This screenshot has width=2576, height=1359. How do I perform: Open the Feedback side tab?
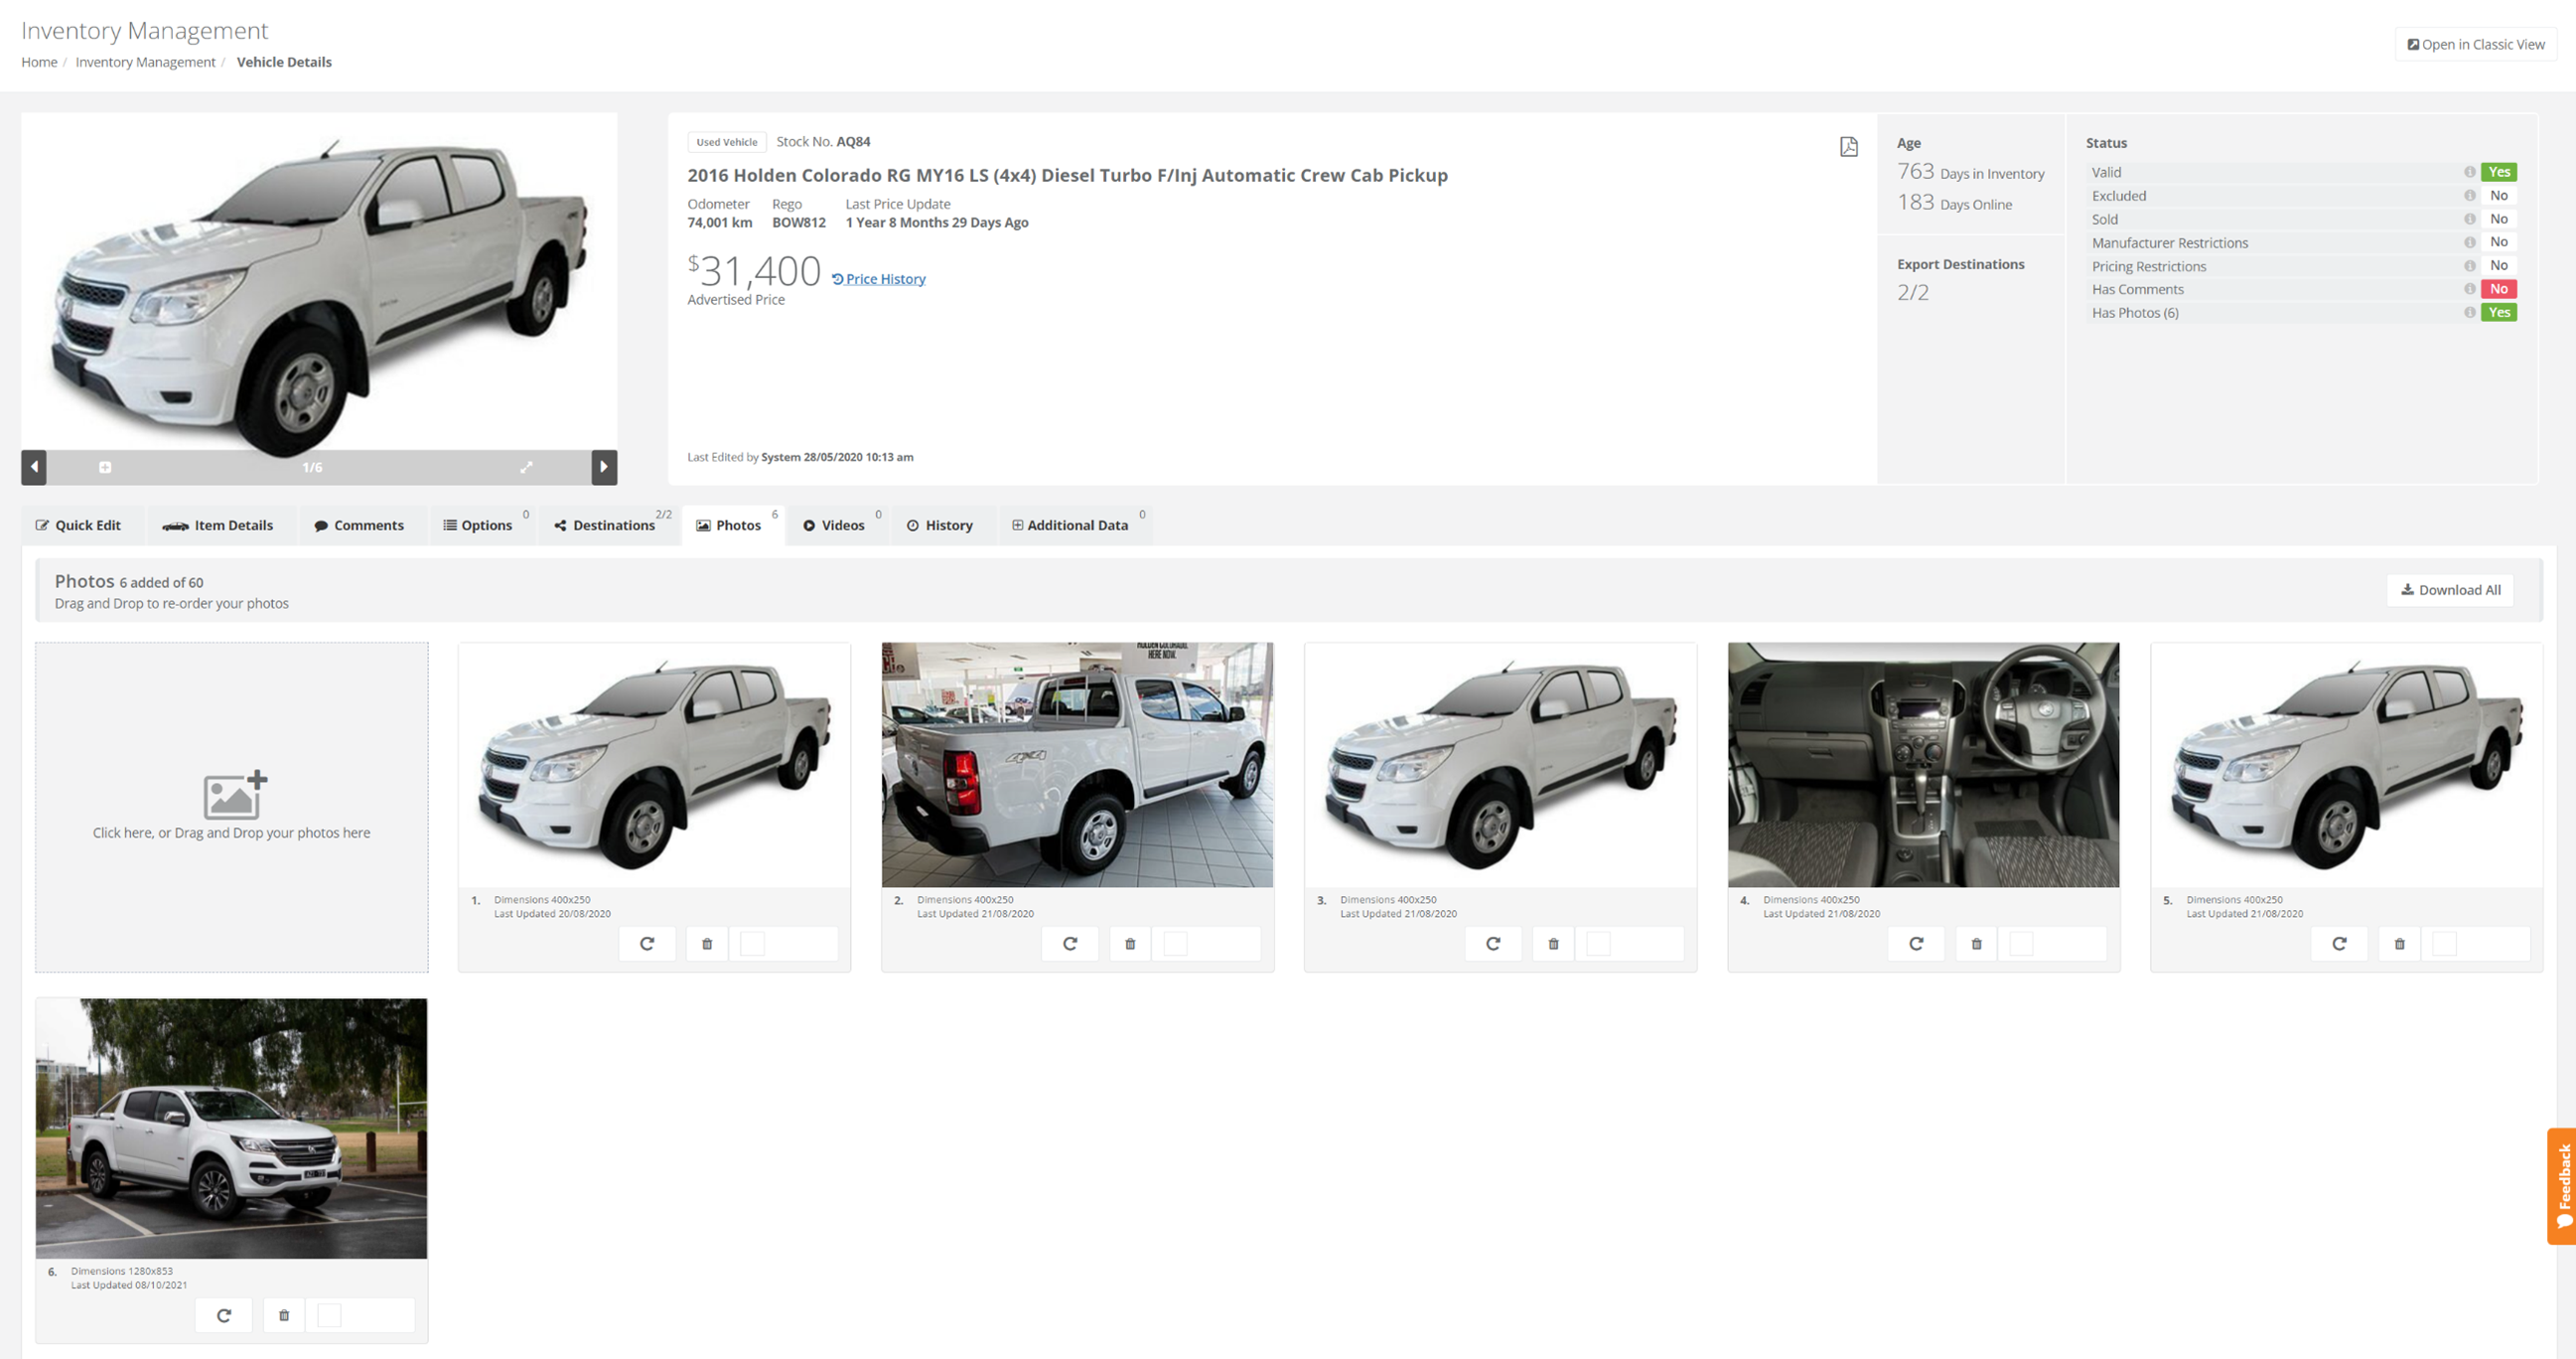tap(2562, 1186)
